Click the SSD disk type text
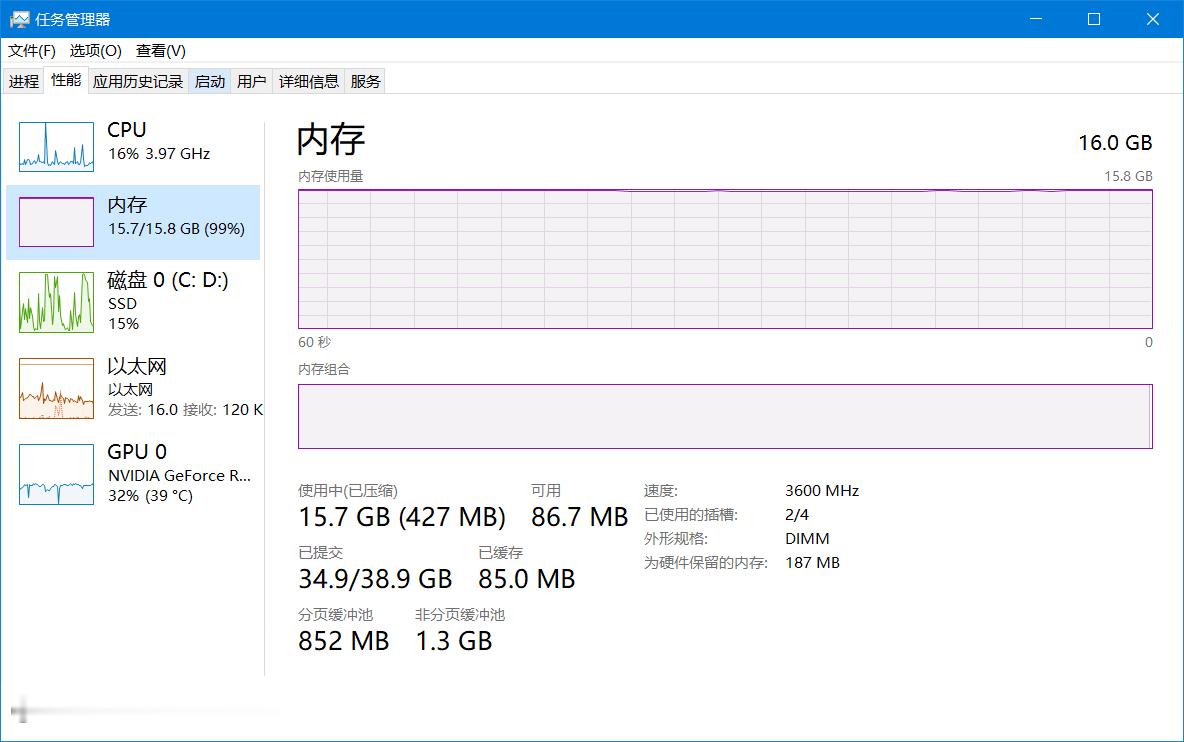This screenshot has height=742, width=1184. click(122, 303)
